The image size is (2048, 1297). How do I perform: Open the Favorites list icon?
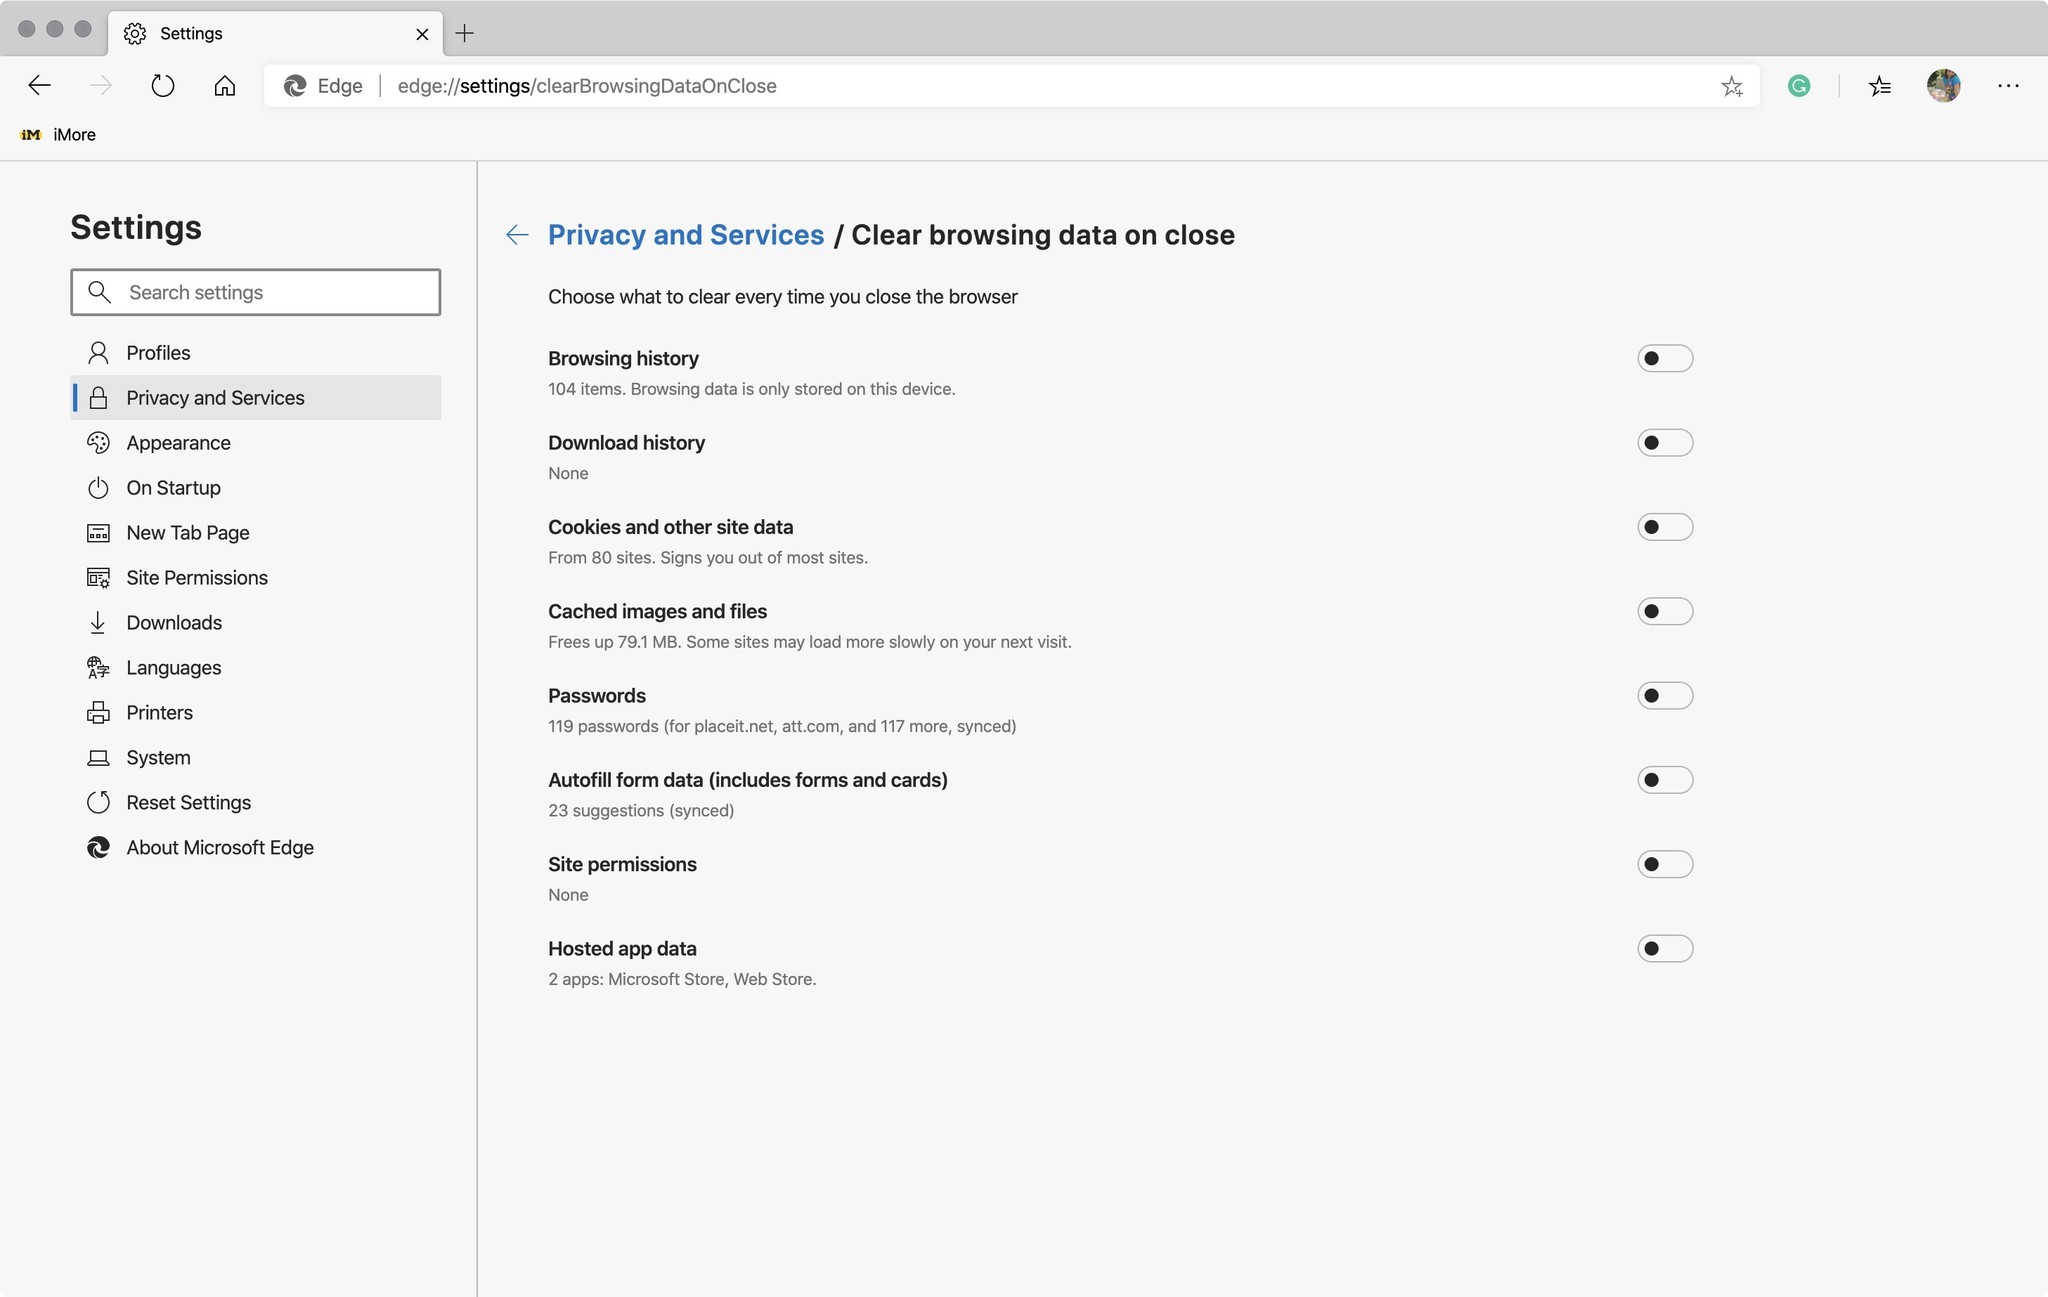[x=1880, y=86]
